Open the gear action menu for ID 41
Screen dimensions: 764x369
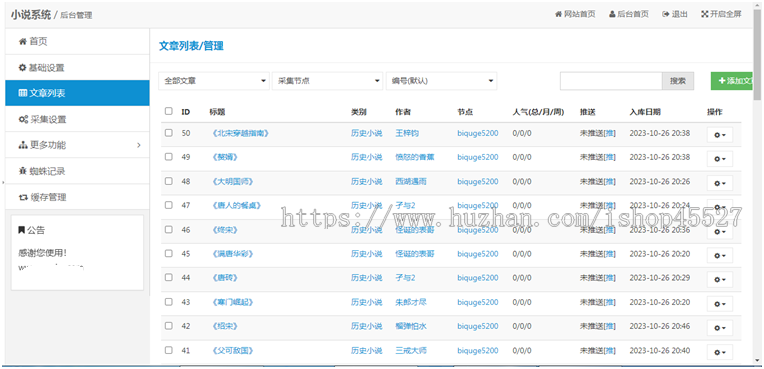tap(720, 352)
